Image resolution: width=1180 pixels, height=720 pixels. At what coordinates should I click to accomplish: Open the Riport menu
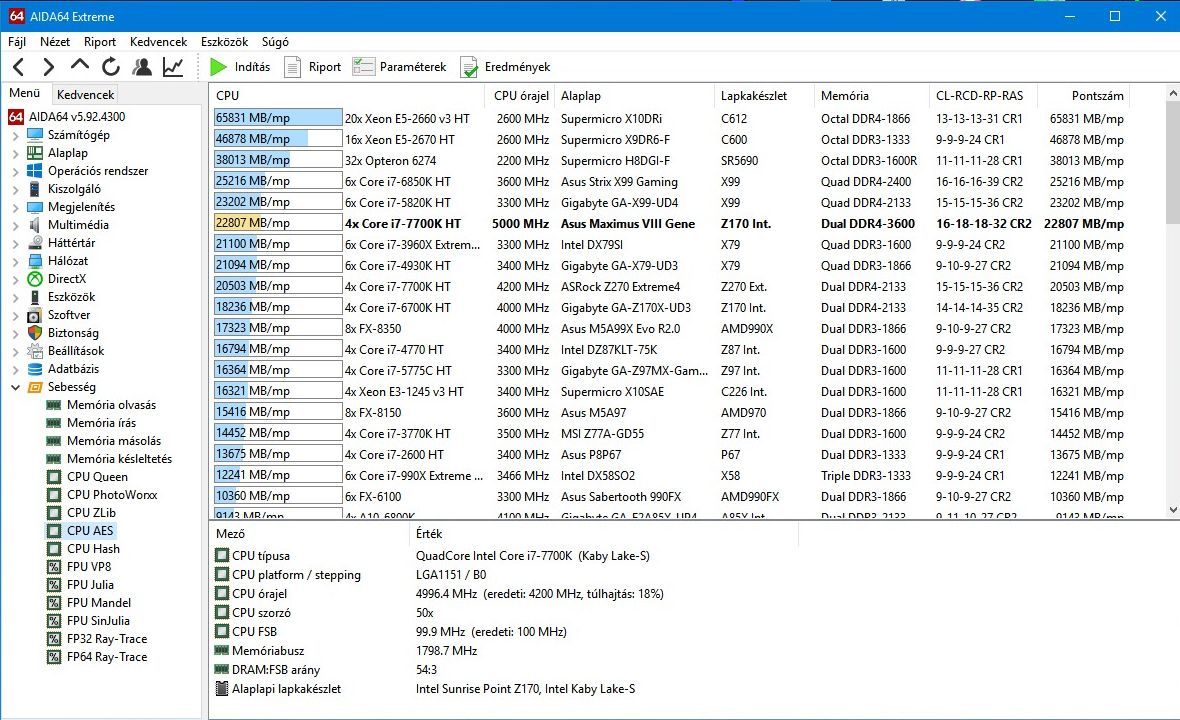(x=100, y=42)
